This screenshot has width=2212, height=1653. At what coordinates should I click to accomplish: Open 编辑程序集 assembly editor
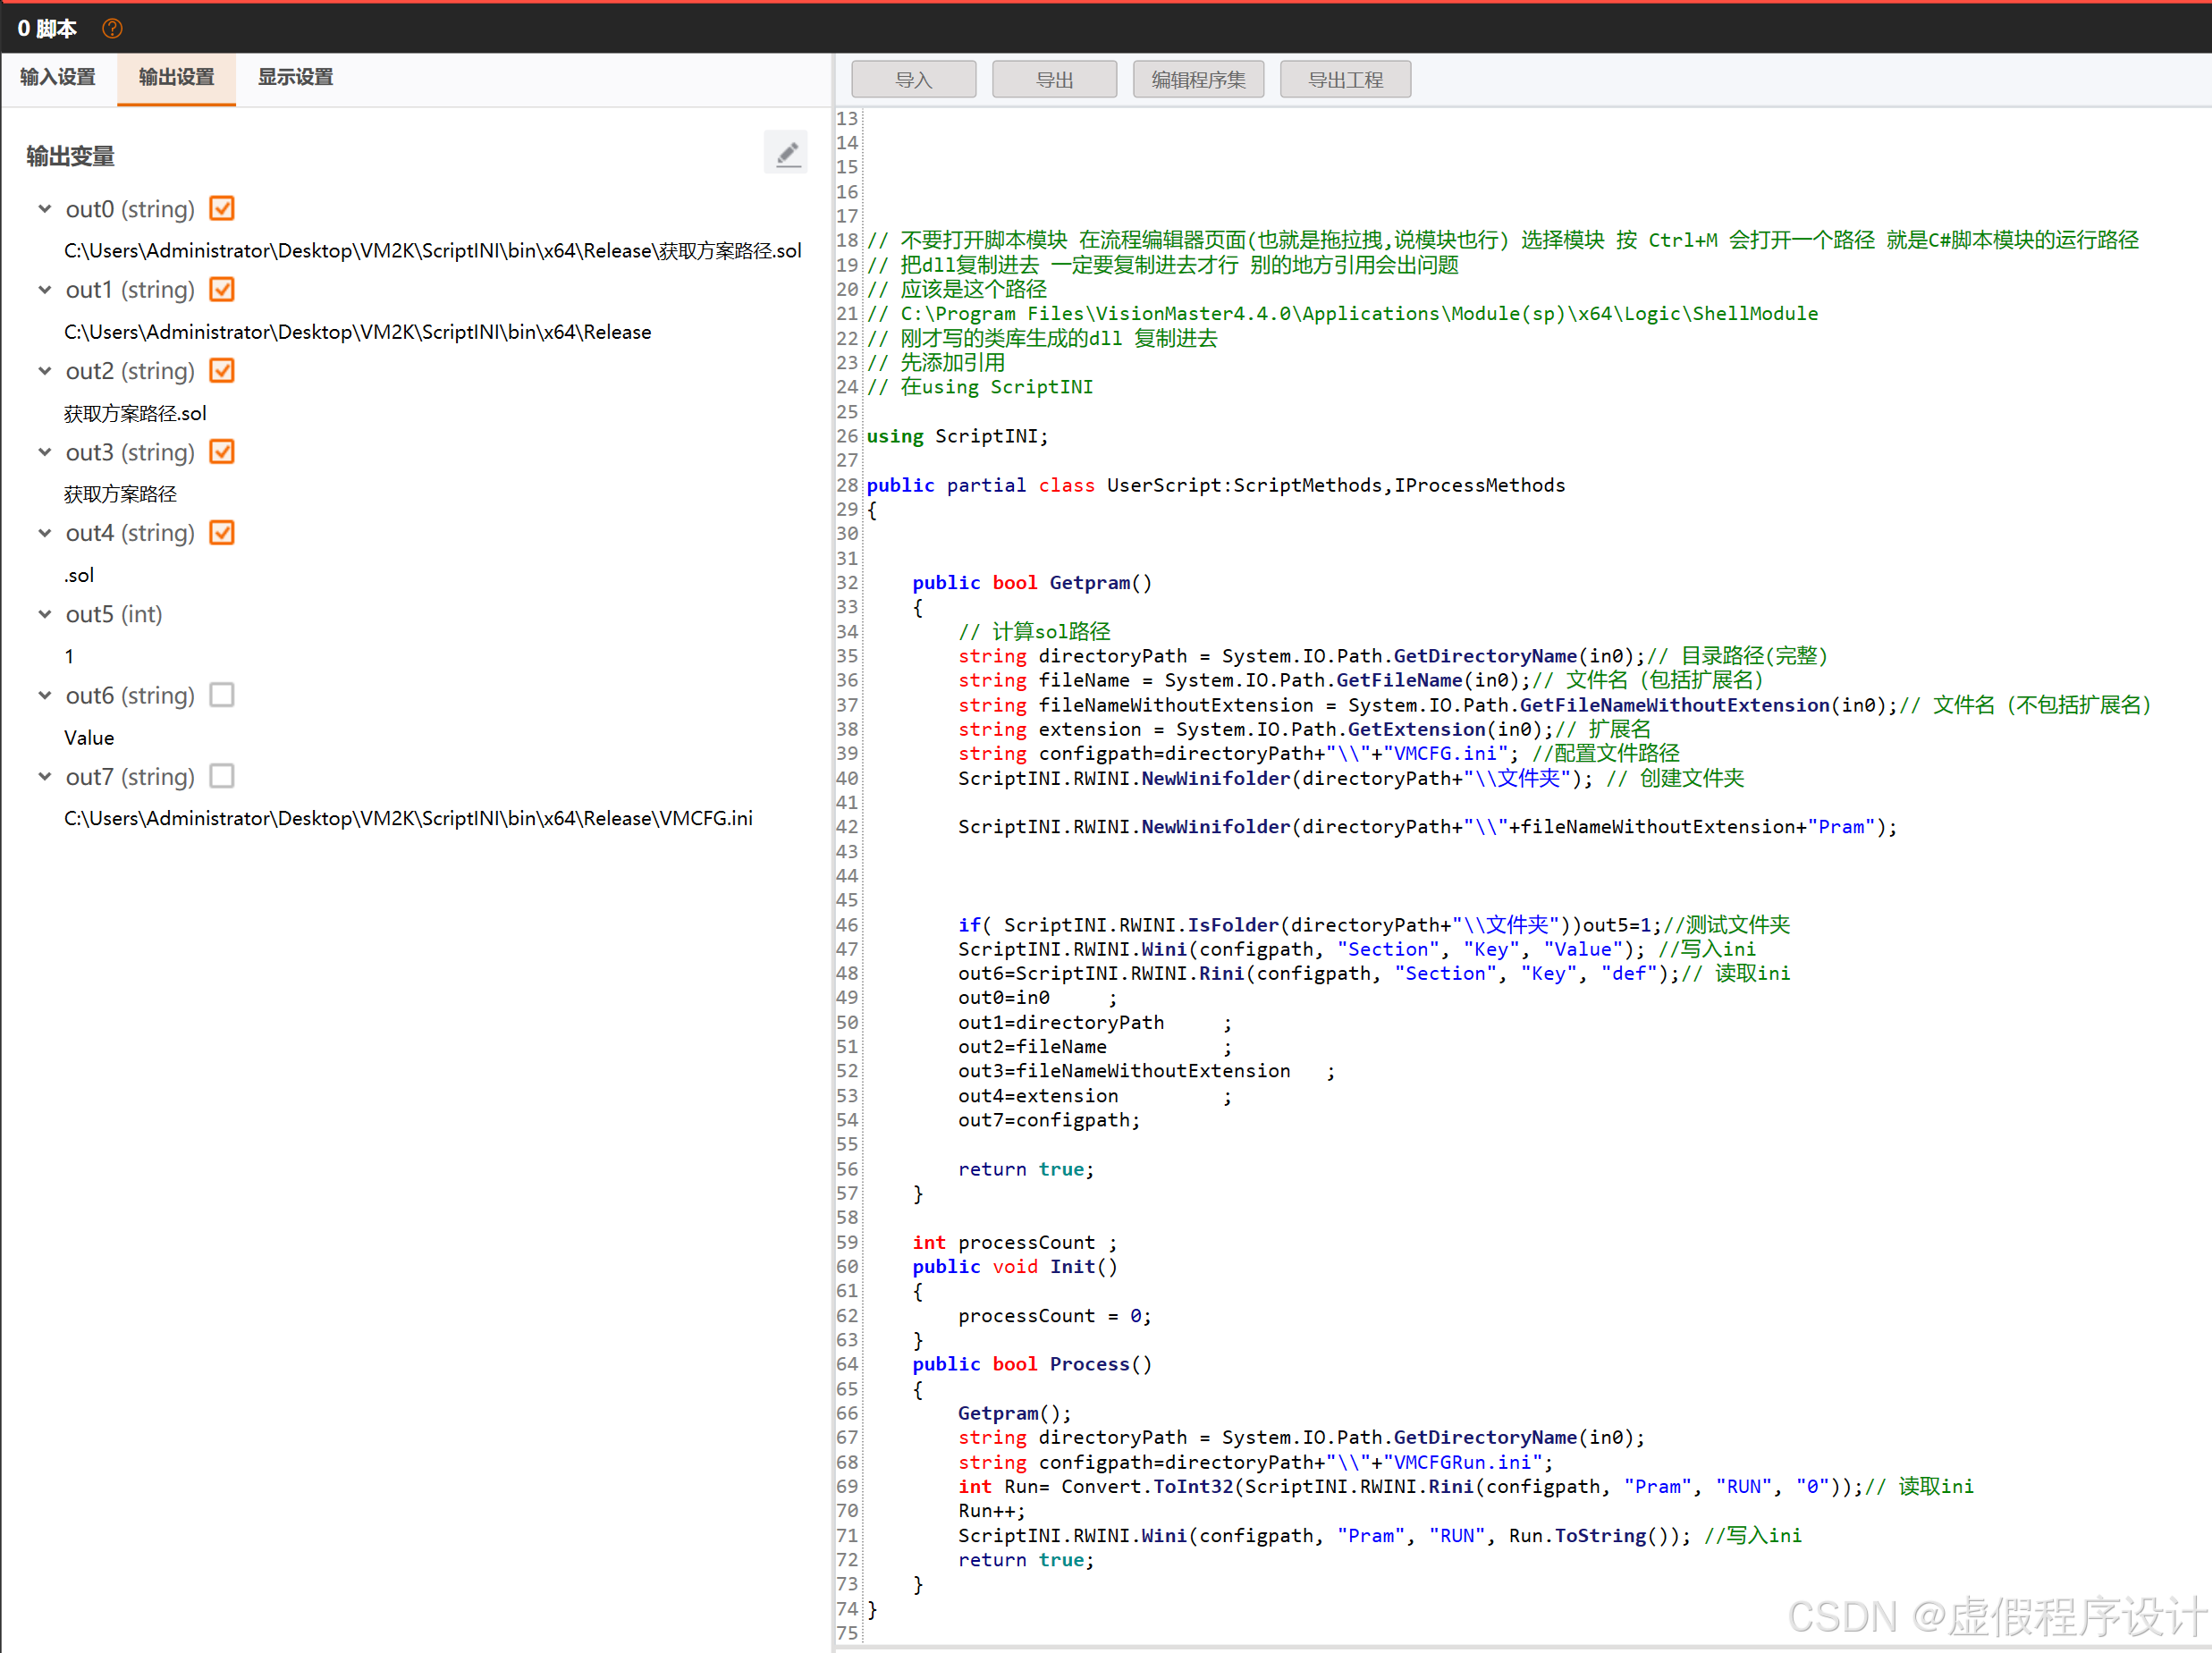(1198, 80)
